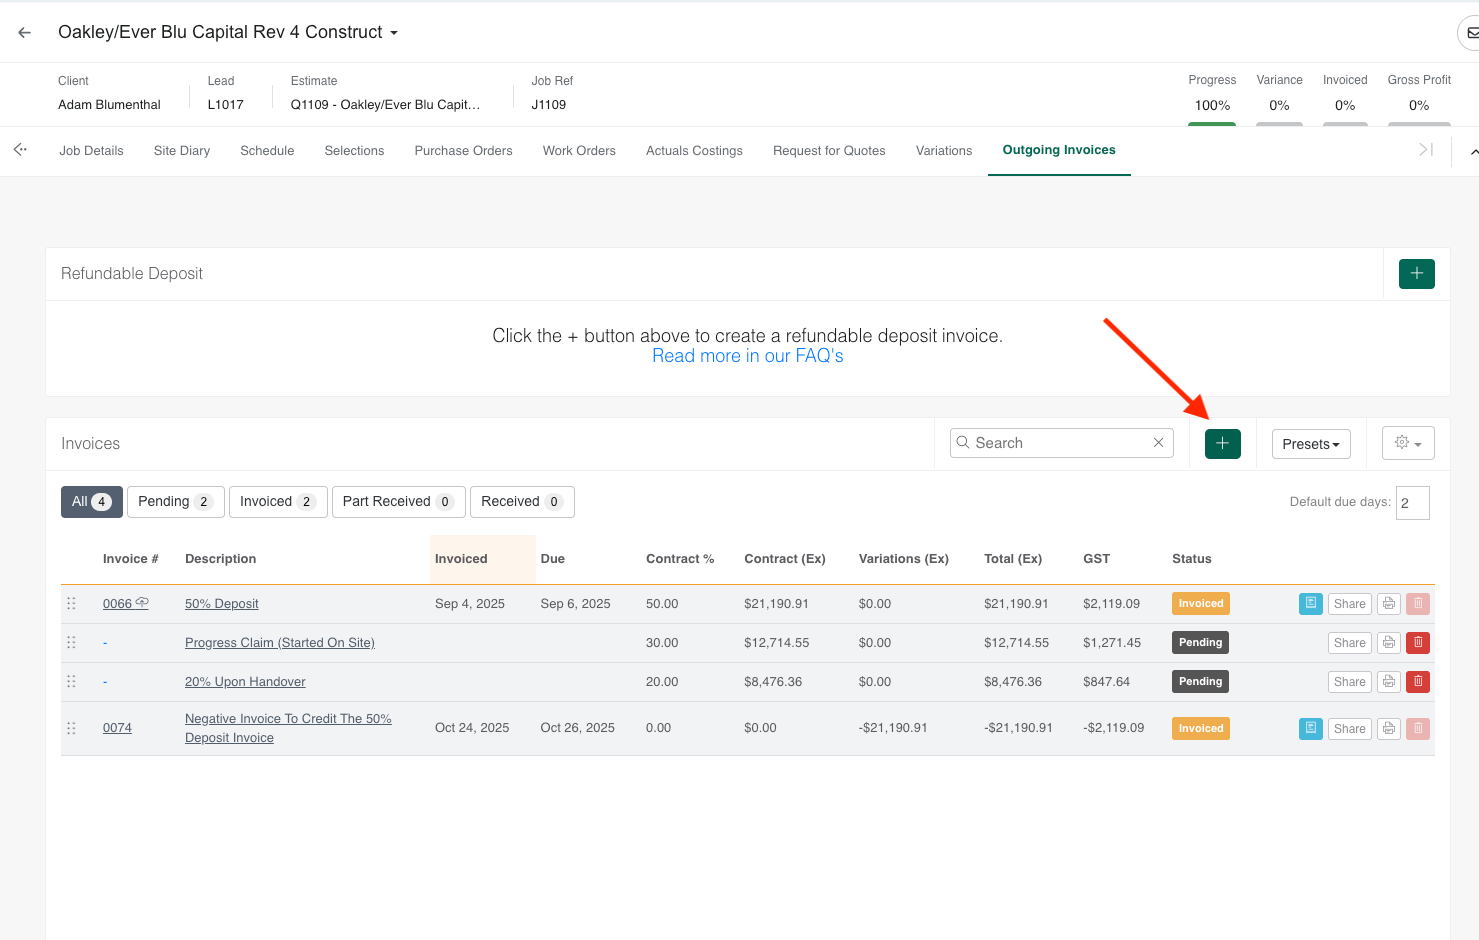The image size is (1479, 940).
Task: Show Part Received invoices filter
Action: [397, 502]
